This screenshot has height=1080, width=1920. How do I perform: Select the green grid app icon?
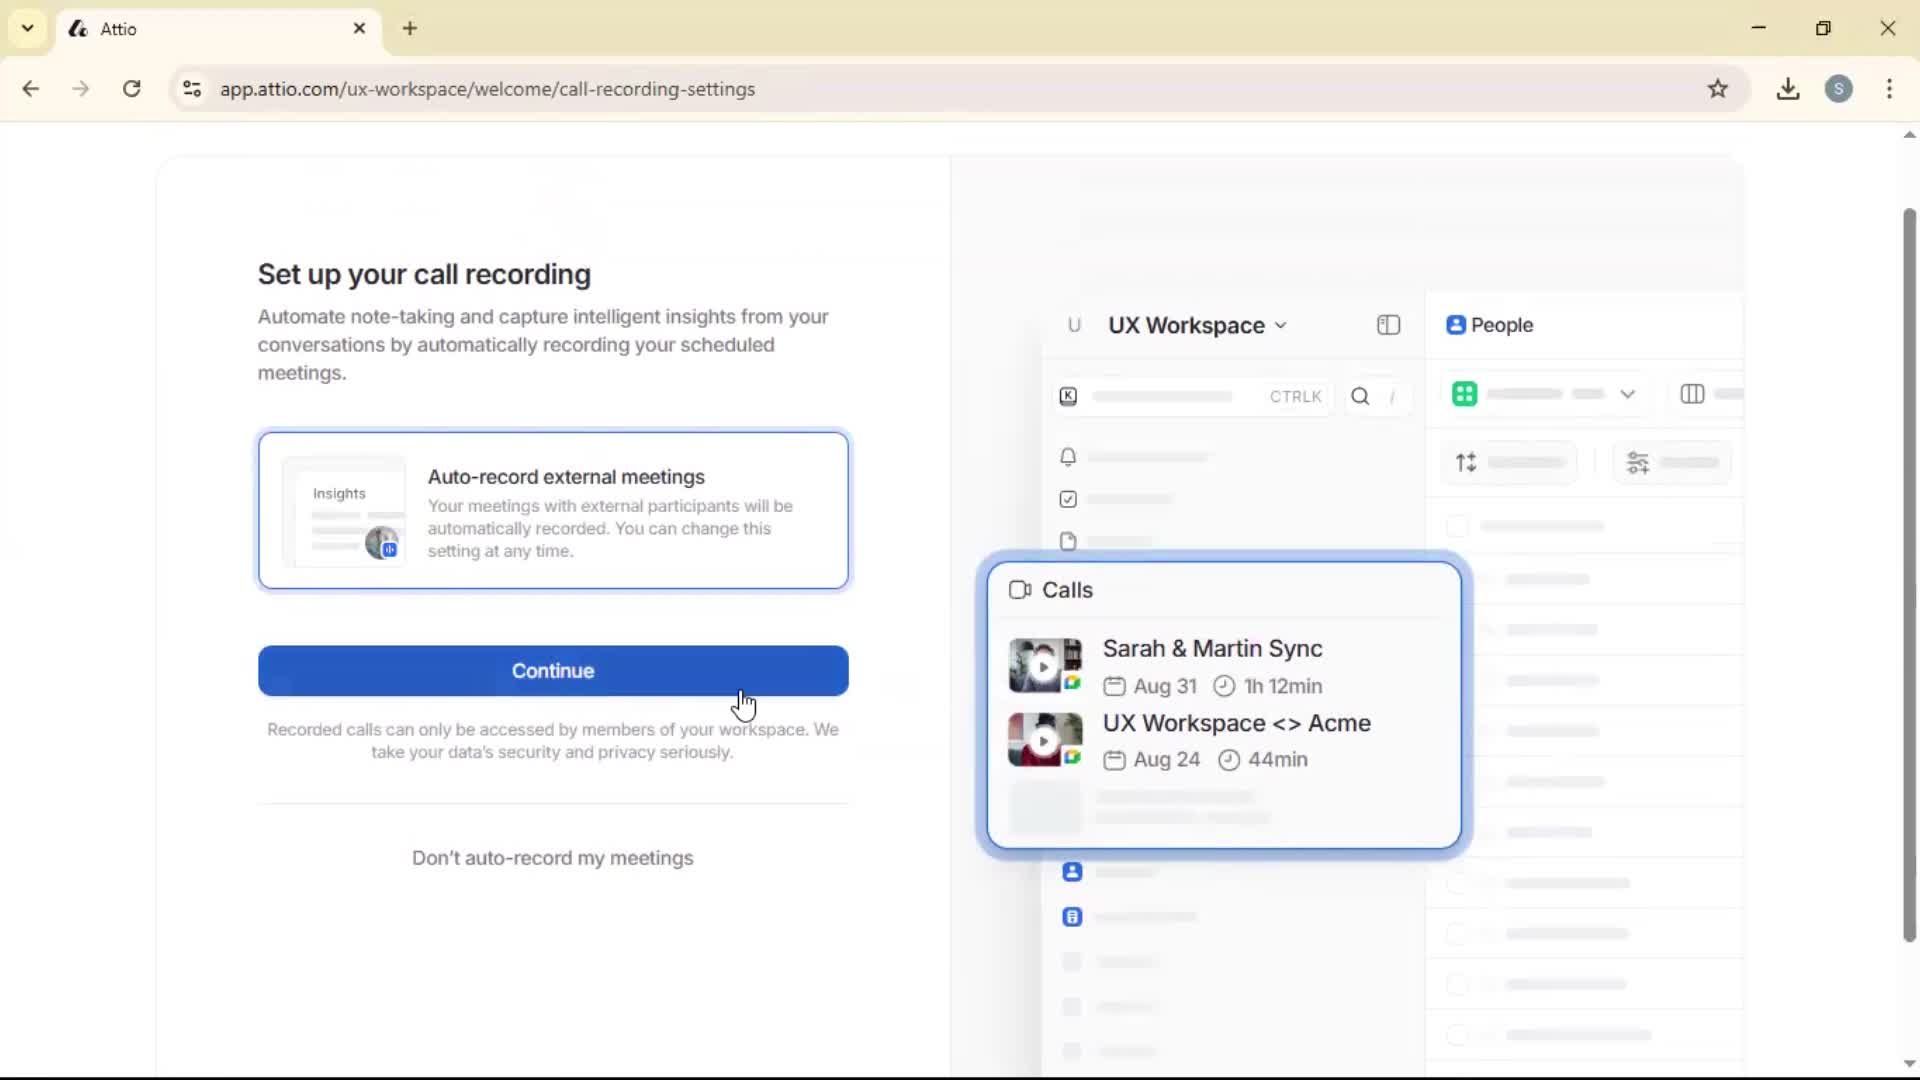tap(1464, 393)
